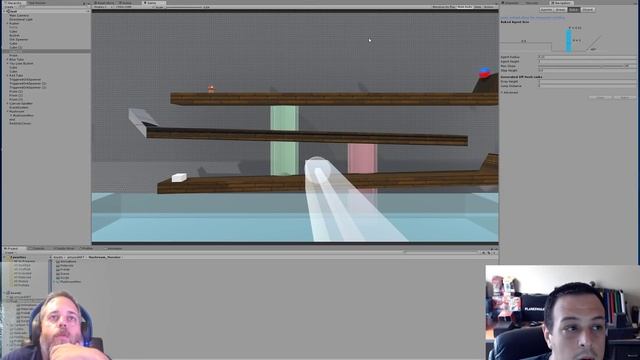This screenshot has height=360, width=640.
Task: Expand the Blue Tube object arrow
Action: pyautogui.click(x=7, y=59)
